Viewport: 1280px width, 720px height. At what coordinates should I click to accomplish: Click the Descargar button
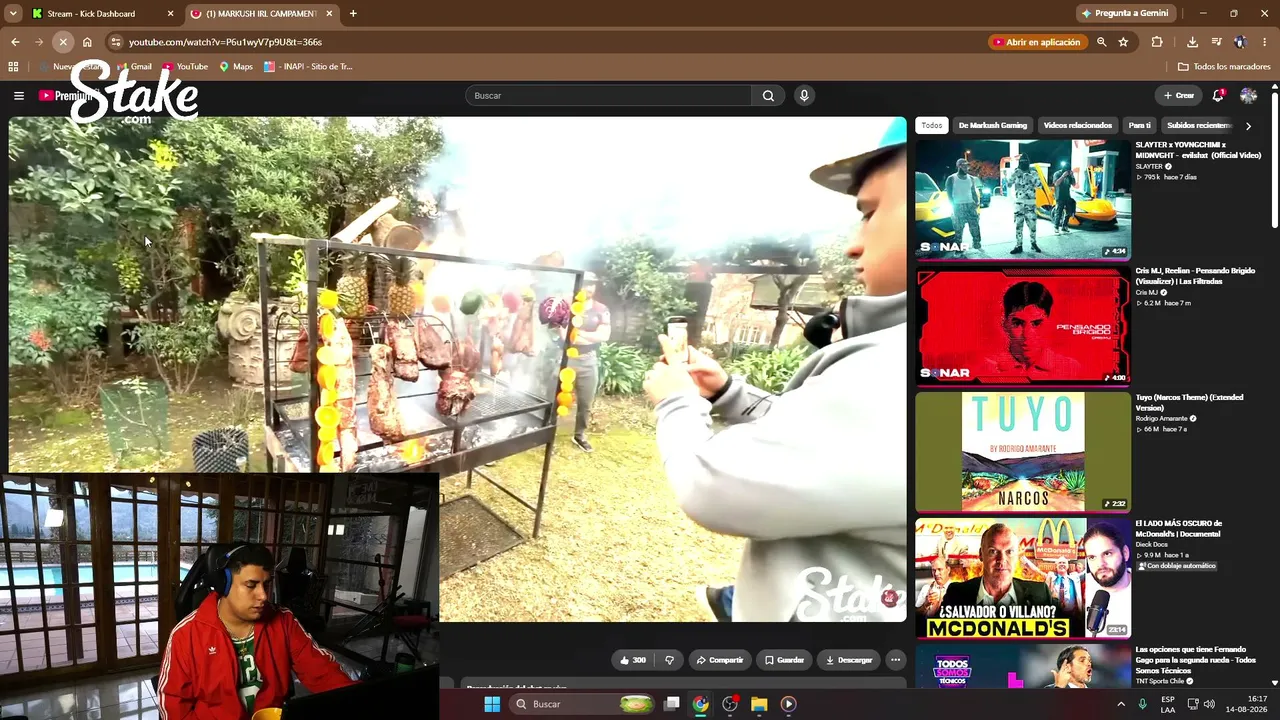(849, 660)
